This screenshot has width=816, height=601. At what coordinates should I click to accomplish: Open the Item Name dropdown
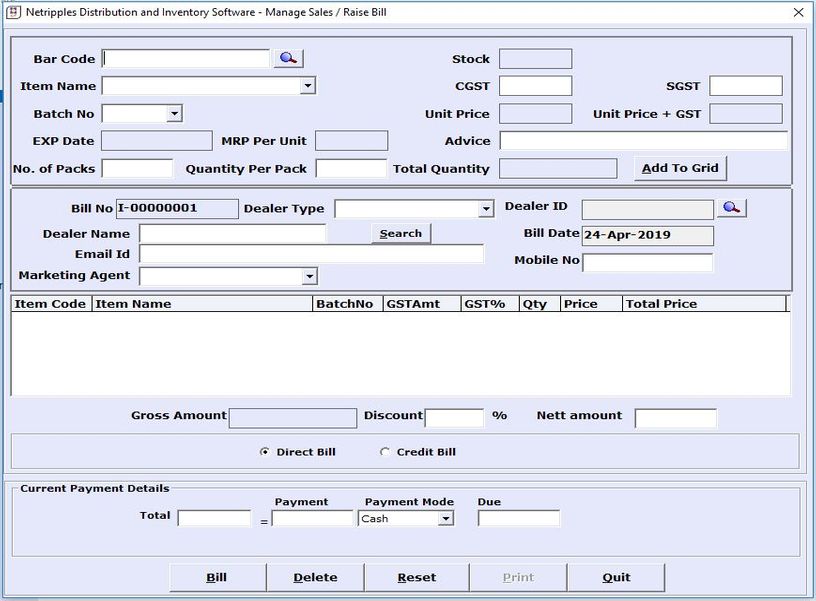(x=308, y=85)
